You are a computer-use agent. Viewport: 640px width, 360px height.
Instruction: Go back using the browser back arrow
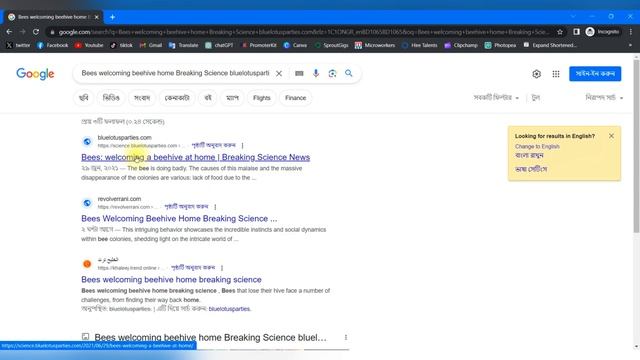[x=9, y=32]
